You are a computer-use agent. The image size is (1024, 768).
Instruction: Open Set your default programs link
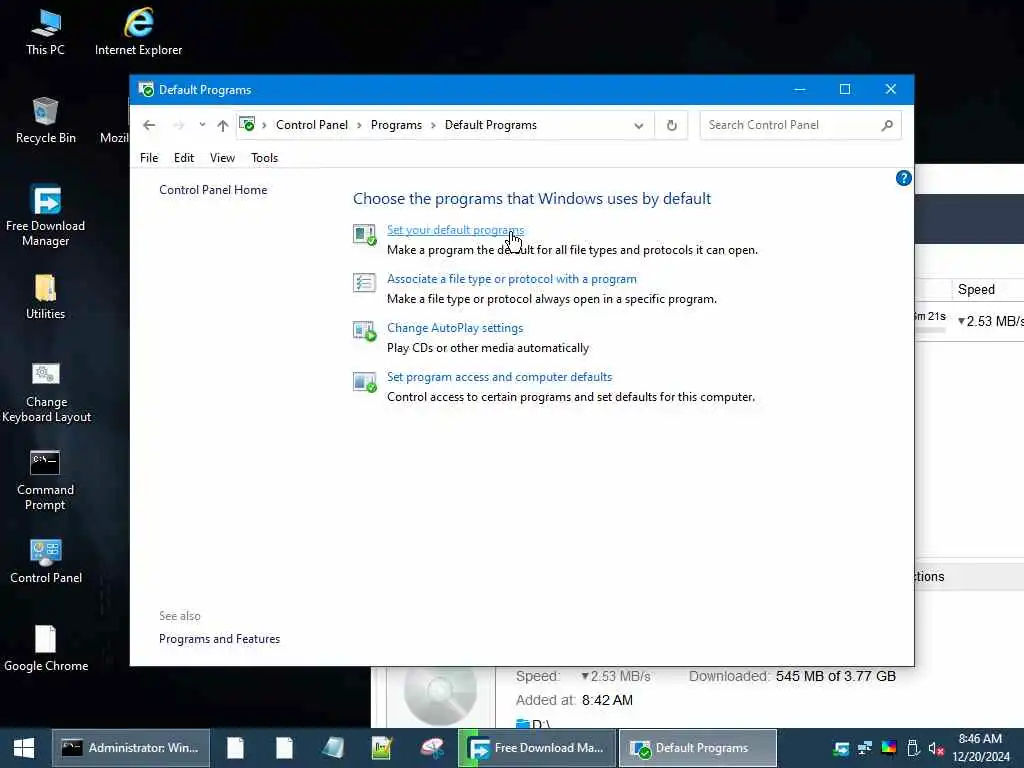click(x=455, y=230)
